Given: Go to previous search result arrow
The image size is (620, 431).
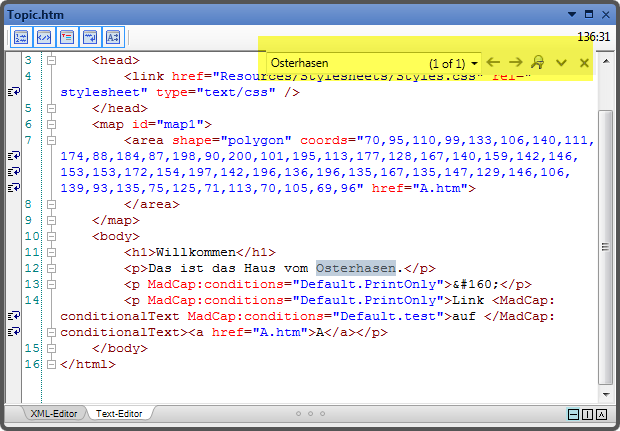Looking at the screenshot, I should (493, 63).
